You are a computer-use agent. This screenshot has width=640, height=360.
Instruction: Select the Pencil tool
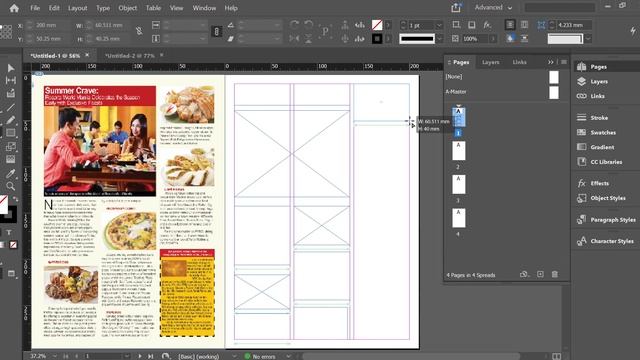point(11,120)
